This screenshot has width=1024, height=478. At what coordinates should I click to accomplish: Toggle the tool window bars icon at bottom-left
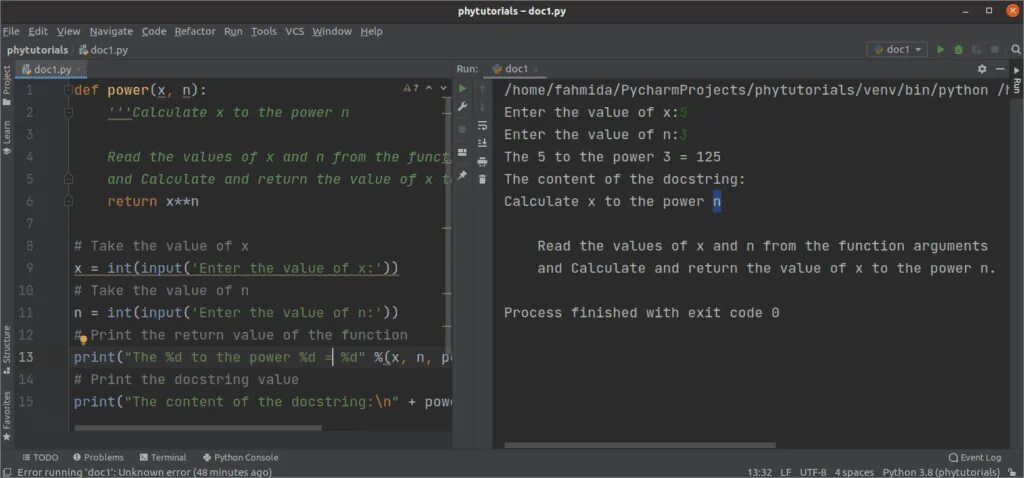pos(7,471)
